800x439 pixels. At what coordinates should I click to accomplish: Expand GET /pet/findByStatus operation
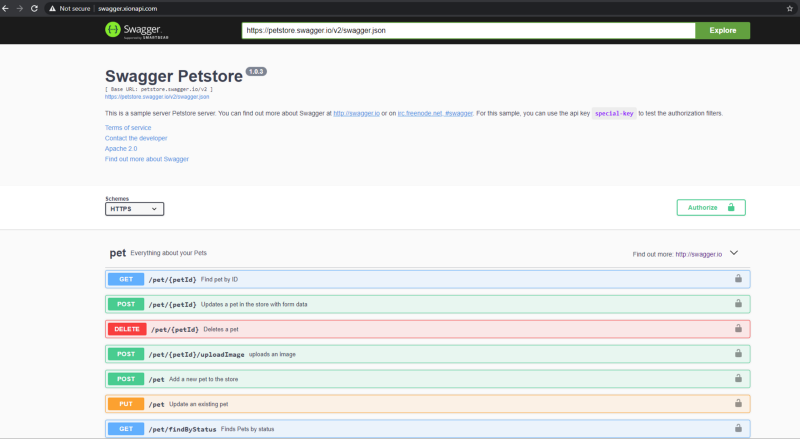click(x=428, y=429)
